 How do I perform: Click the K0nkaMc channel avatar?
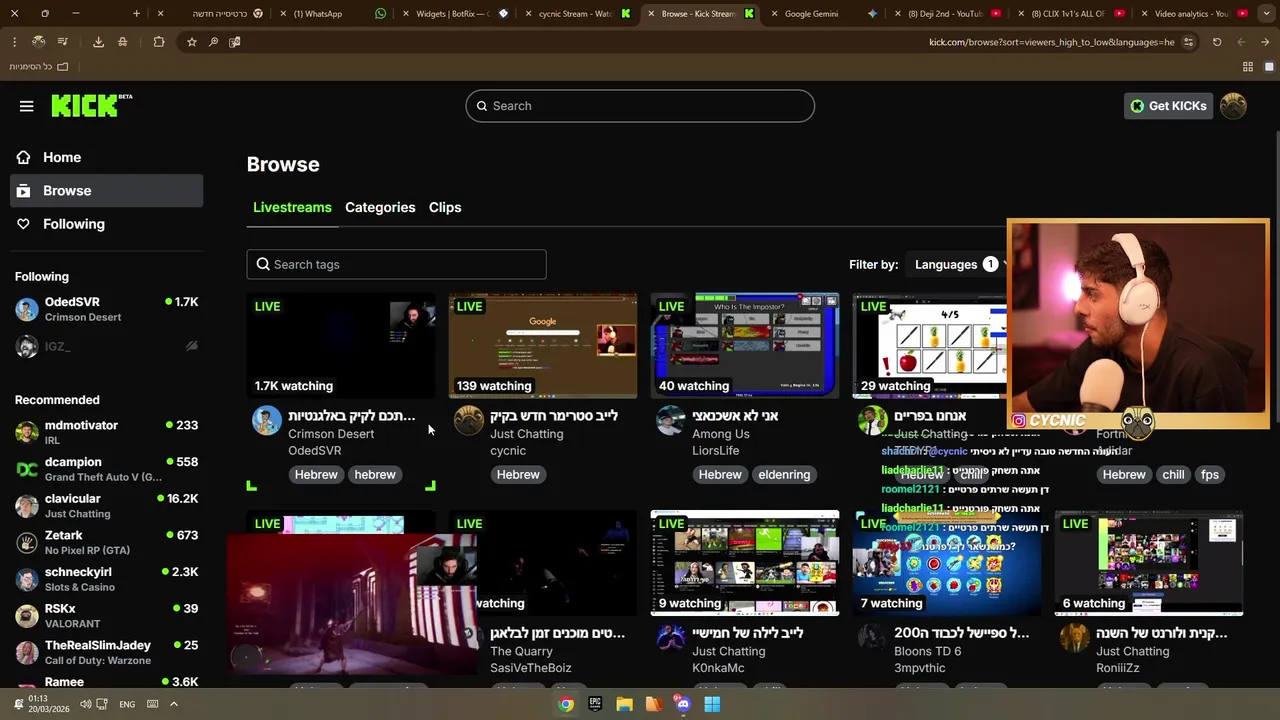670,638
